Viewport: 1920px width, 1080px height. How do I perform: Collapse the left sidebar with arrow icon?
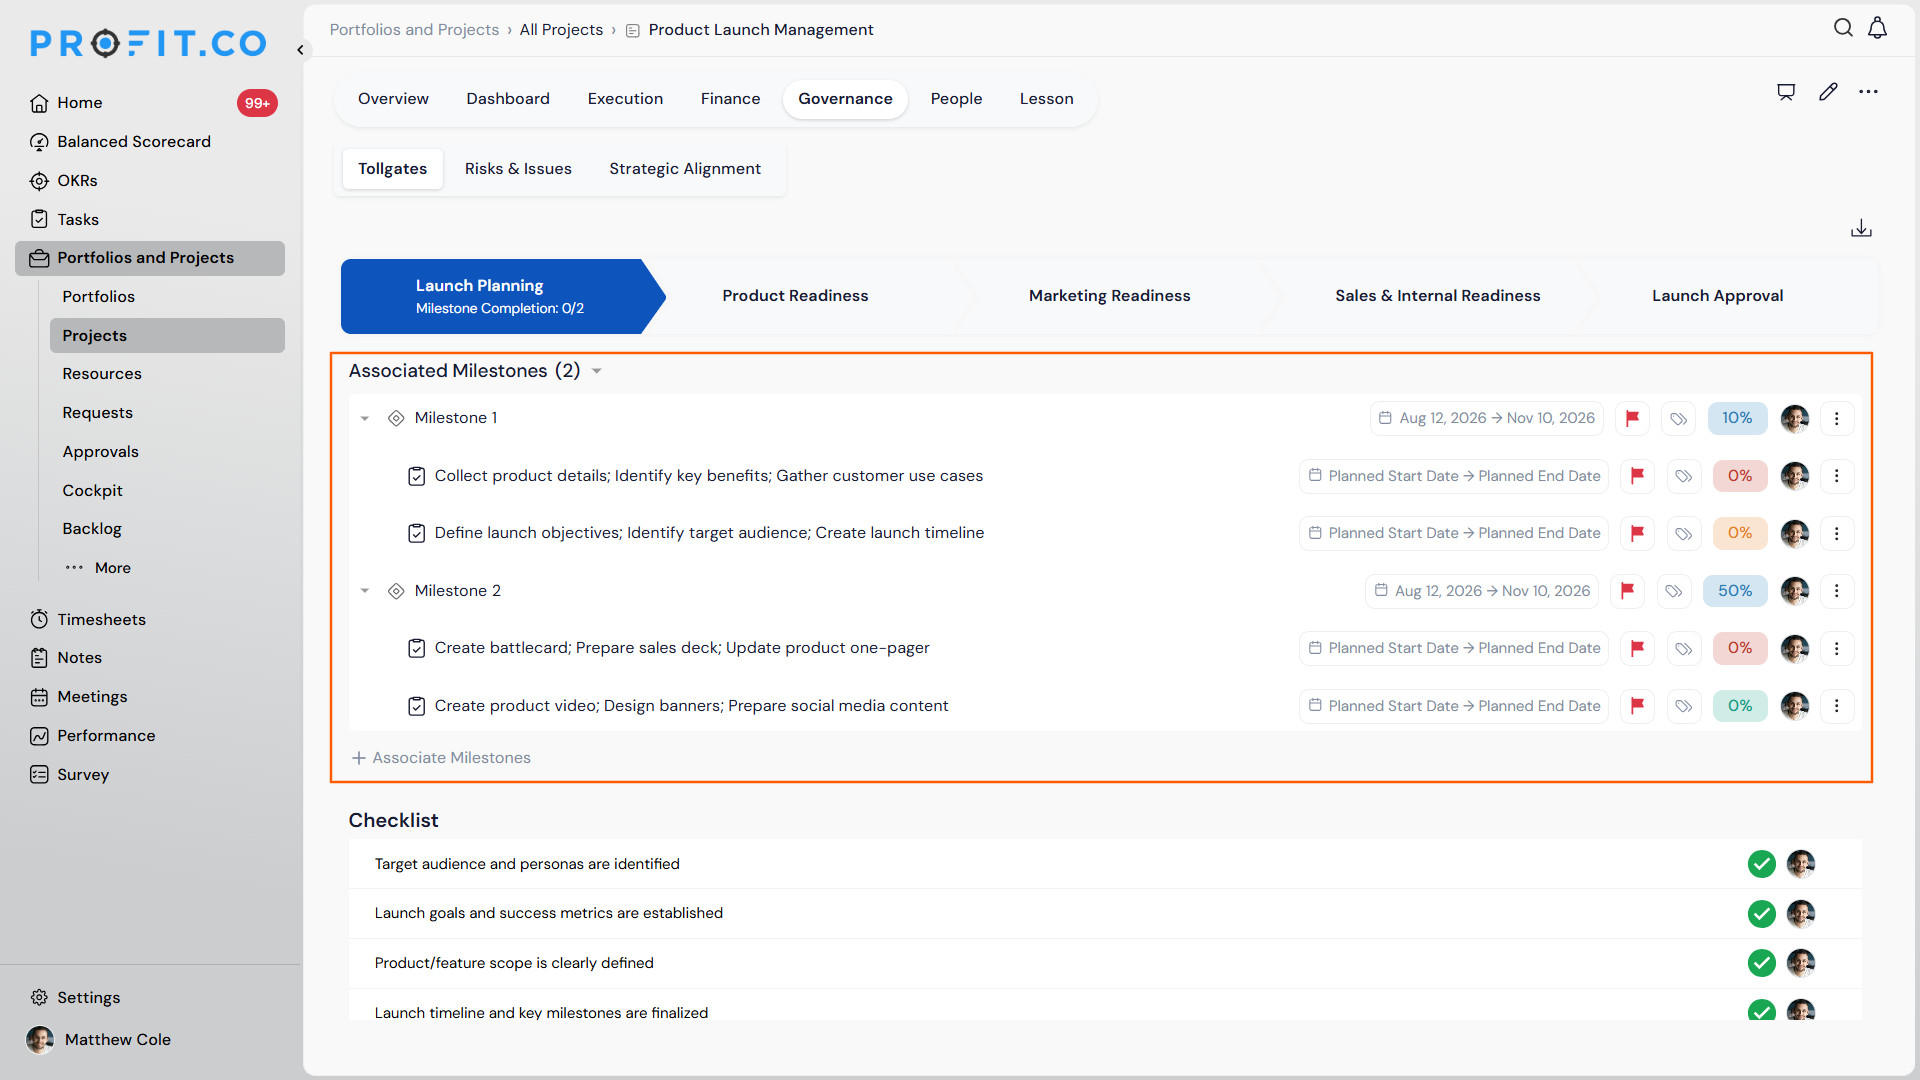300,49
